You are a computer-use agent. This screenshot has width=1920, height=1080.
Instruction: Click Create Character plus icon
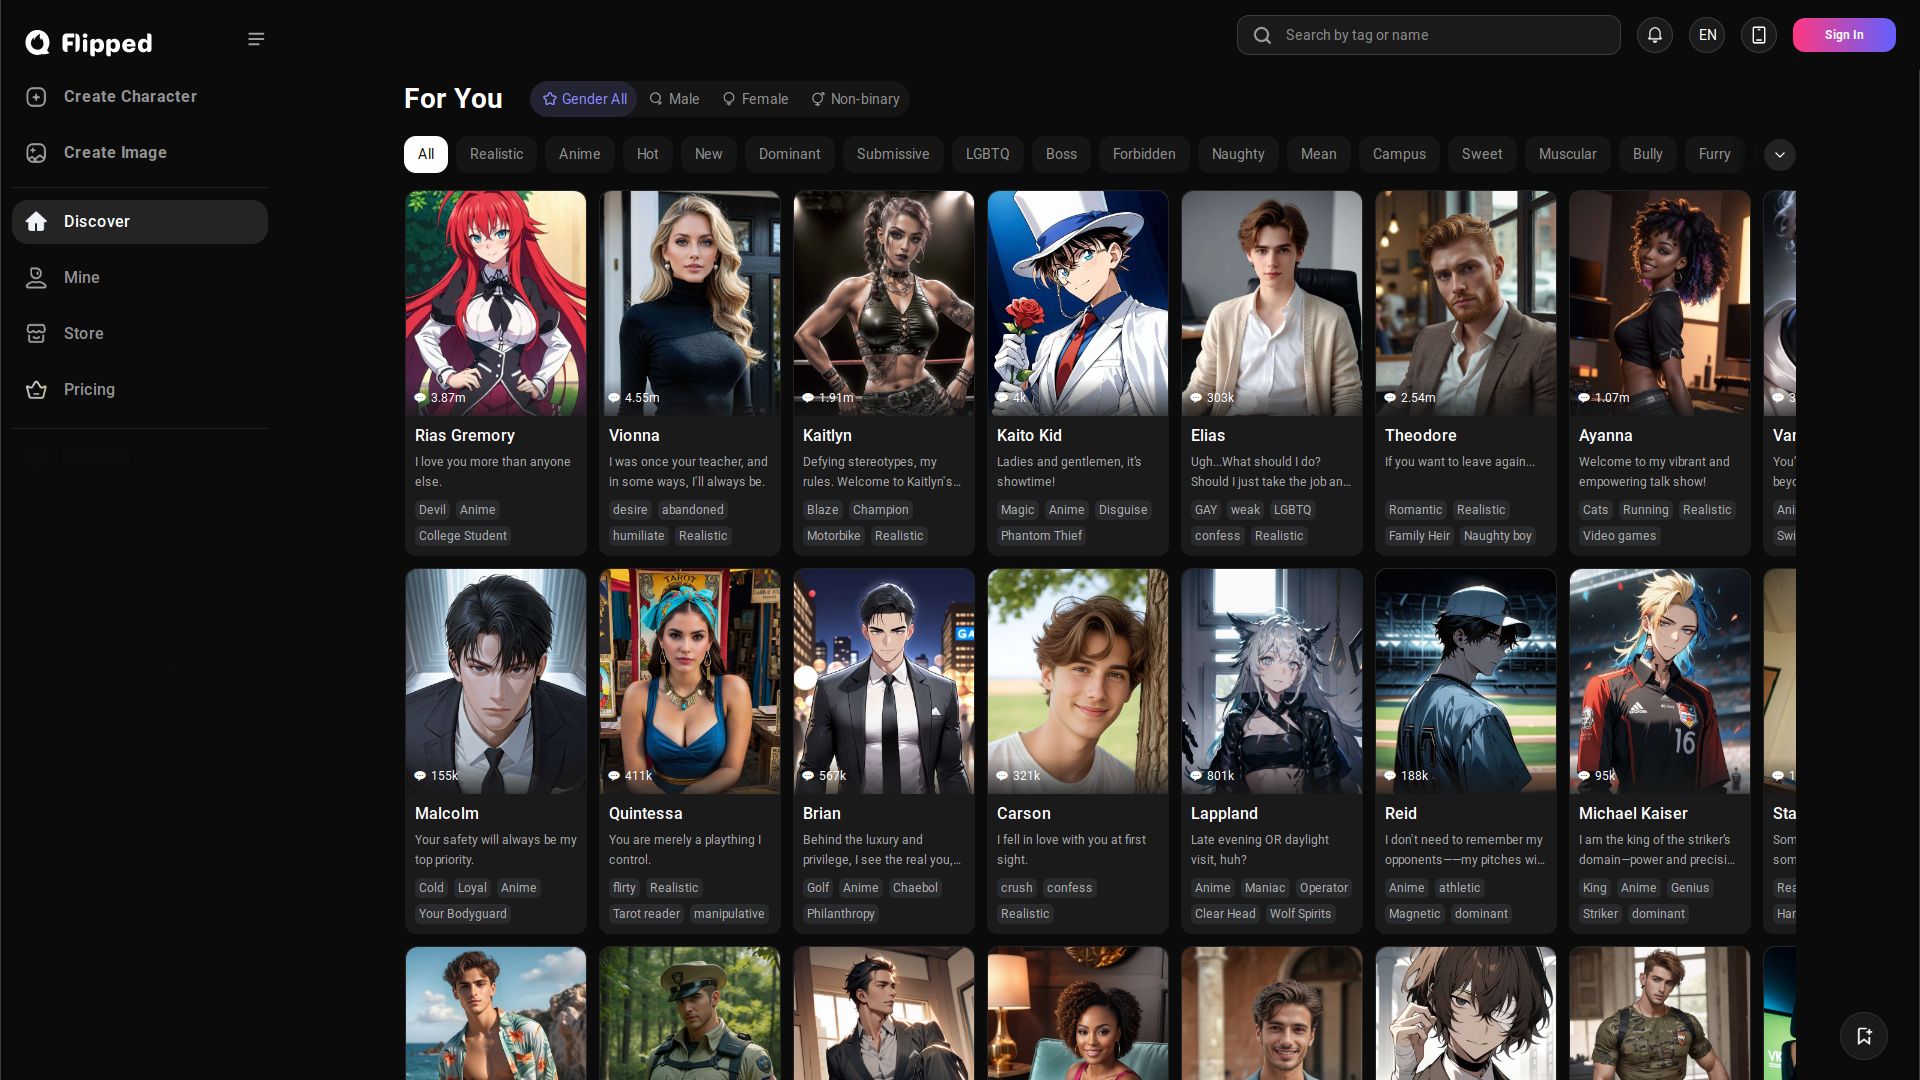(37, 97)
